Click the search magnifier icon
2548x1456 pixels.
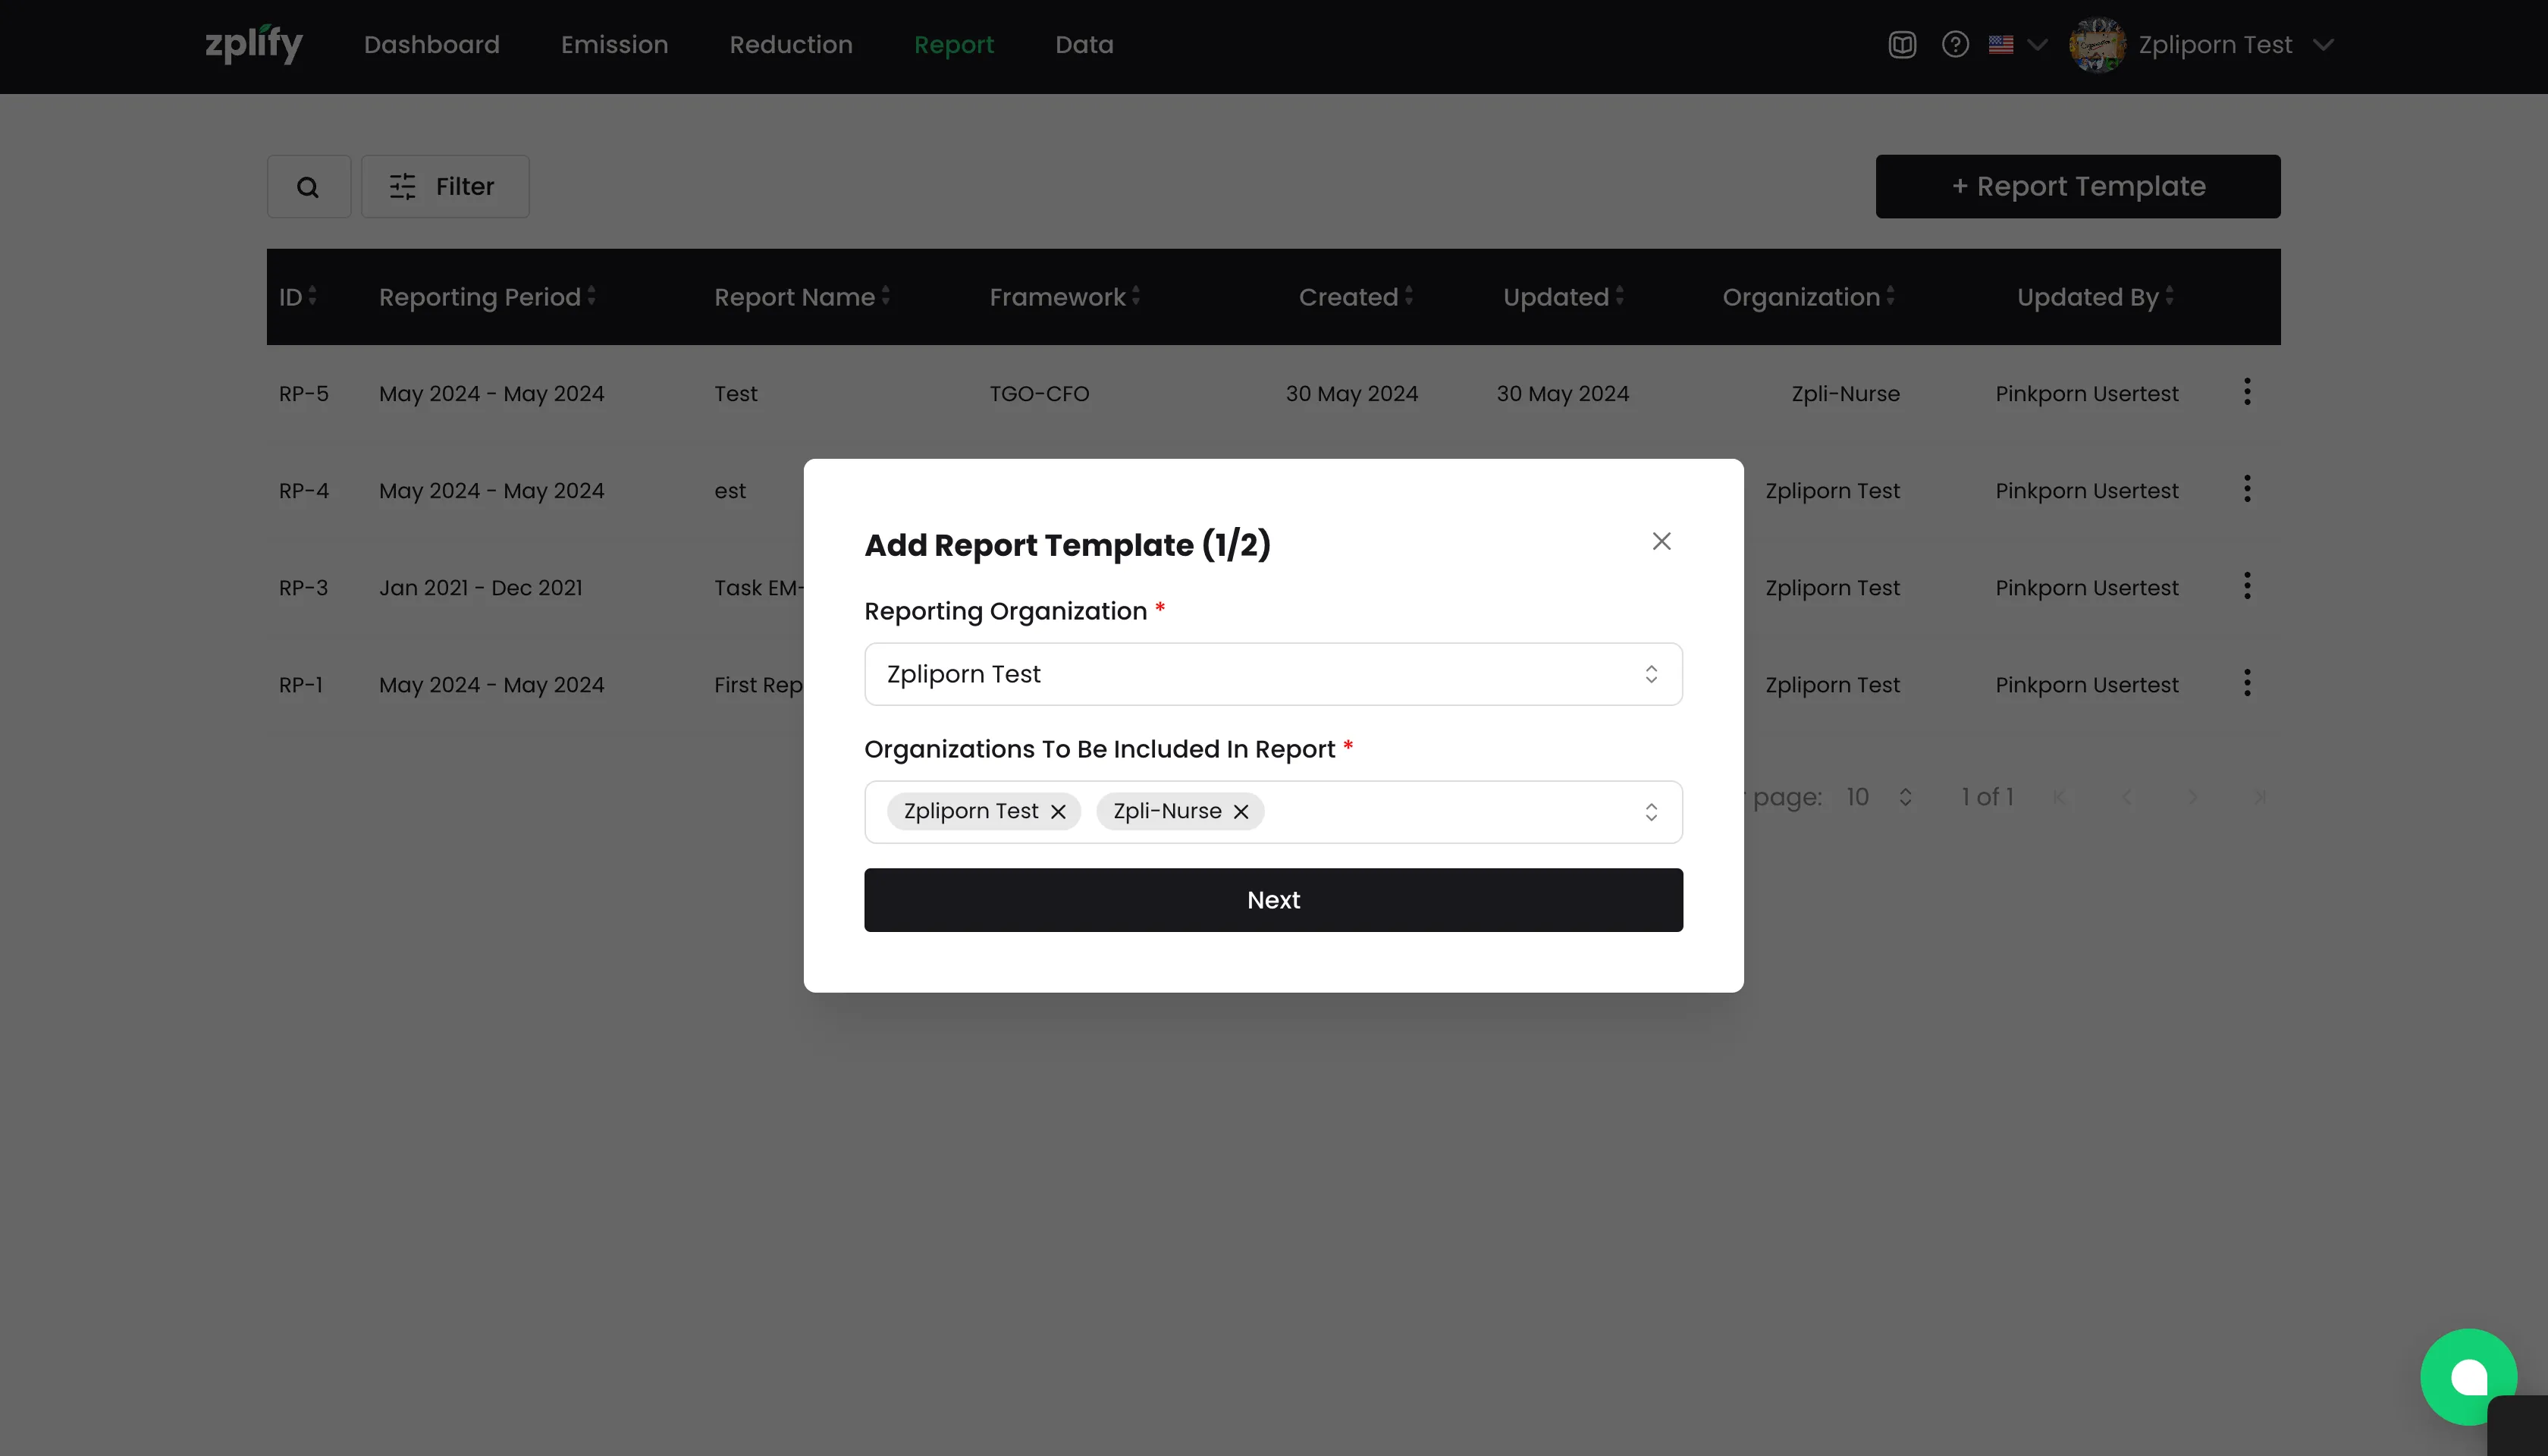point(308,187)
